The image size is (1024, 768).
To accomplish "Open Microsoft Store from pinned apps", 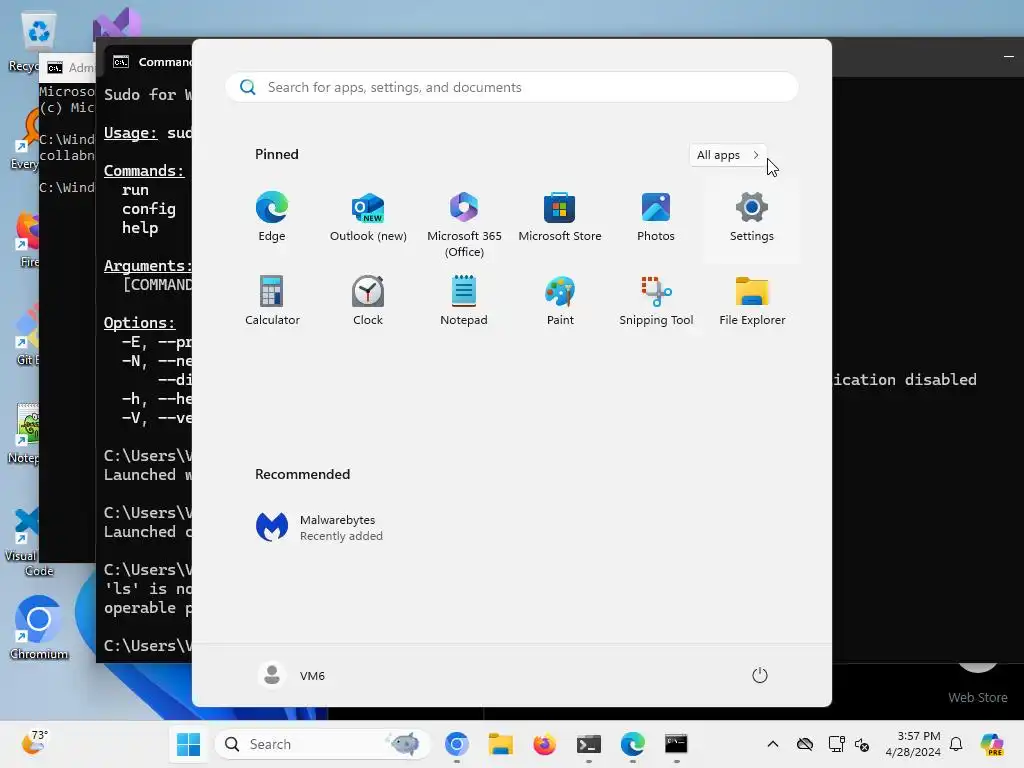I will click(560, 218).
